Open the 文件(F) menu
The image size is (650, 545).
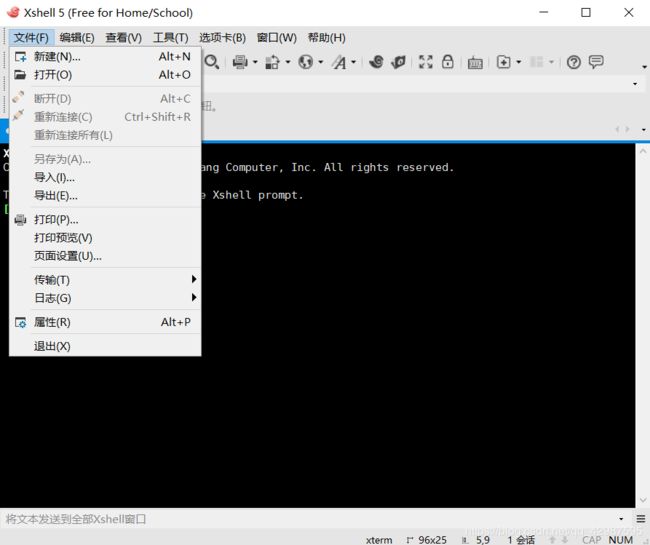31,38
